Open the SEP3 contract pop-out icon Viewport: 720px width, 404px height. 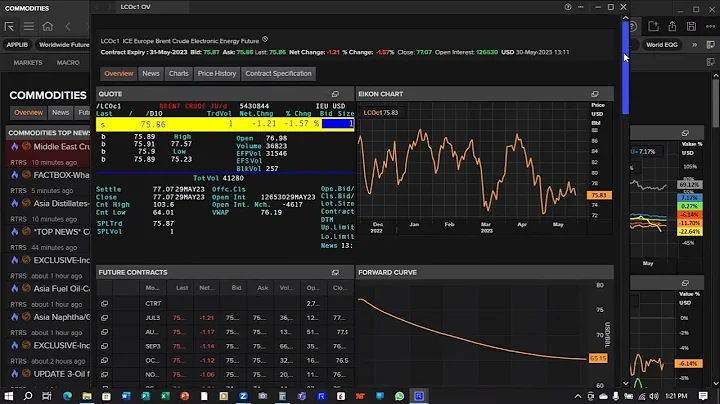(104, 346)
